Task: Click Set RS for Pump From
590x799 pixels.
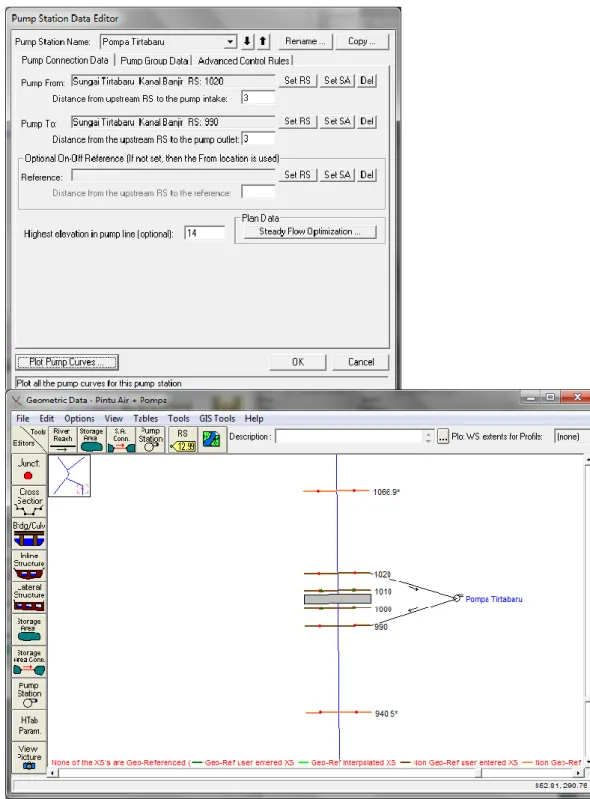Action: (x=297, y=81)
